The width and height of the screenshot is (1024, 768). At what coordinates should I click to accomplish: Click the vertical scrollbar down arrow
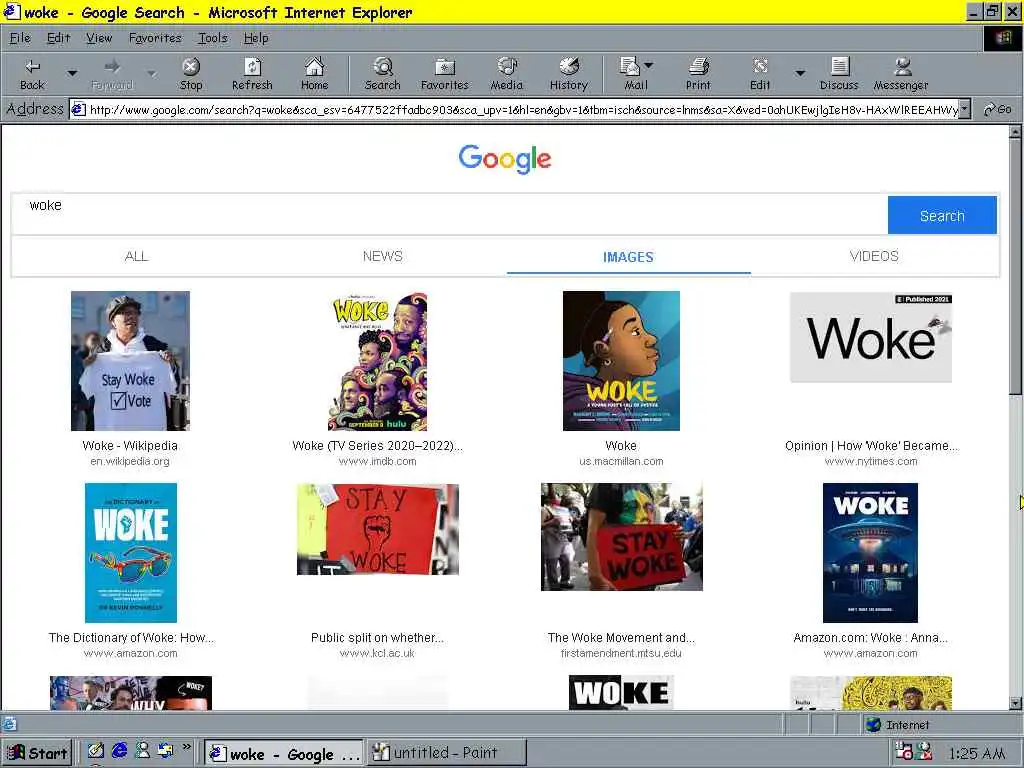click(1015, 703)
